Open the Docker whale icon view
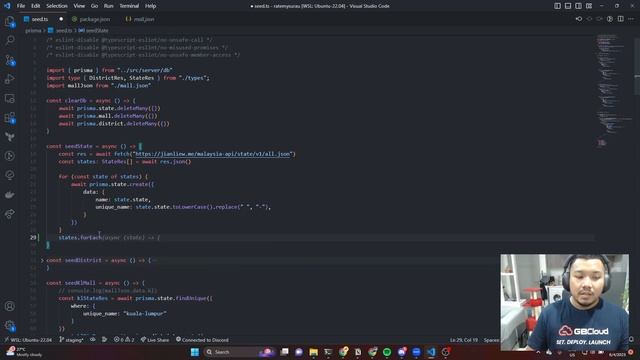Screen dimensions: 640x360 point(10,195)
